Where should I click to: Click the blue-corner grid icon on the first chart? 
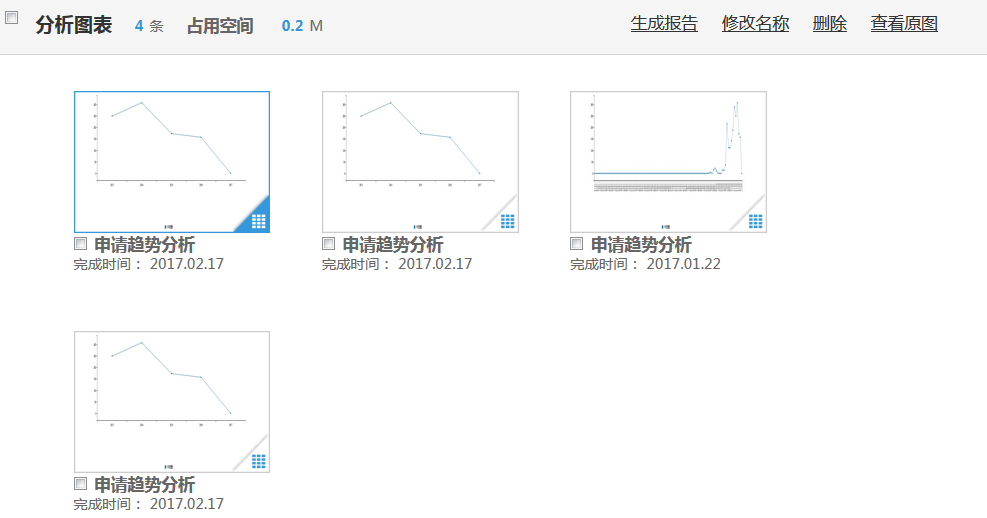click(258, 221)
